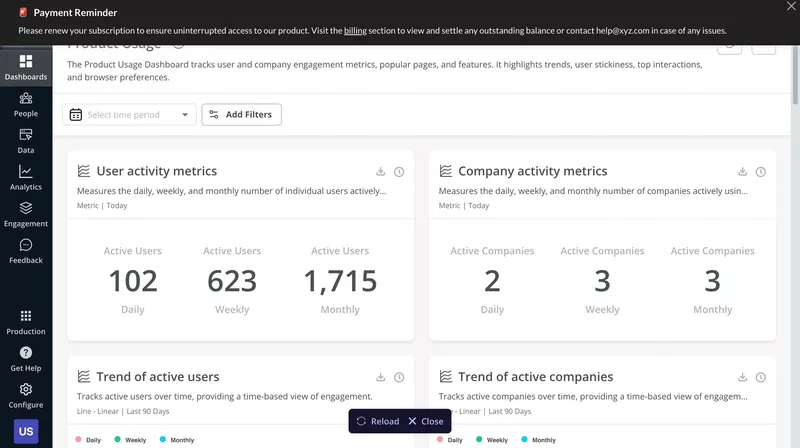Open the Dashboards section in sidebar

pos(26,67)
